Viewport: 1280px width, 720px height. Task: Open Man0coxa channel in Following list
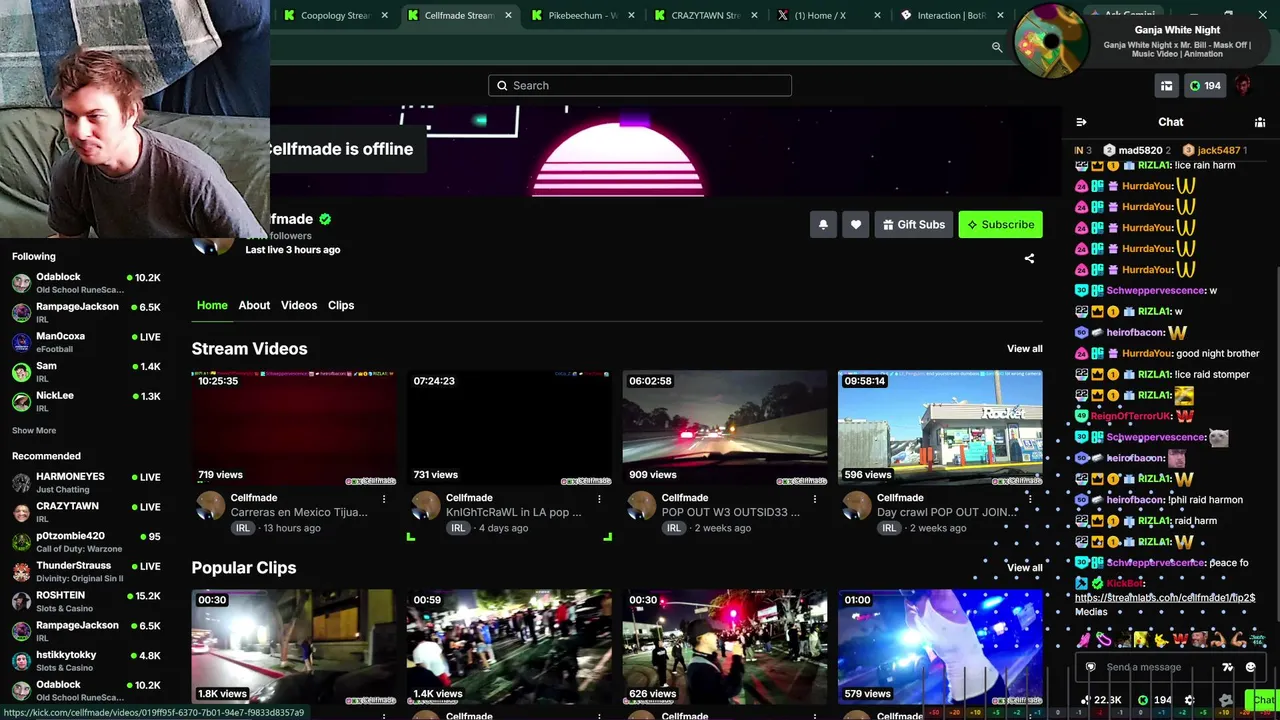click(86, 342)
